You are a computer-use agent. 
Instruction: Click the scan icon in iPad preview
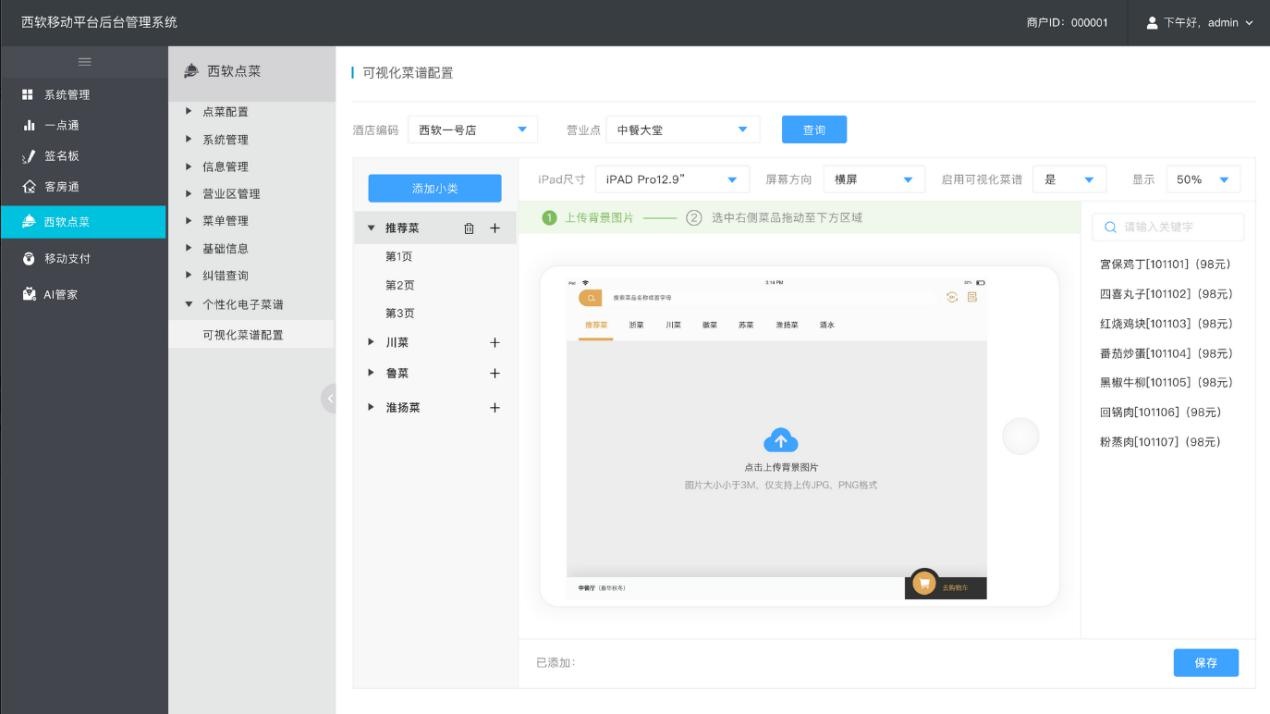tap(952, 297)
